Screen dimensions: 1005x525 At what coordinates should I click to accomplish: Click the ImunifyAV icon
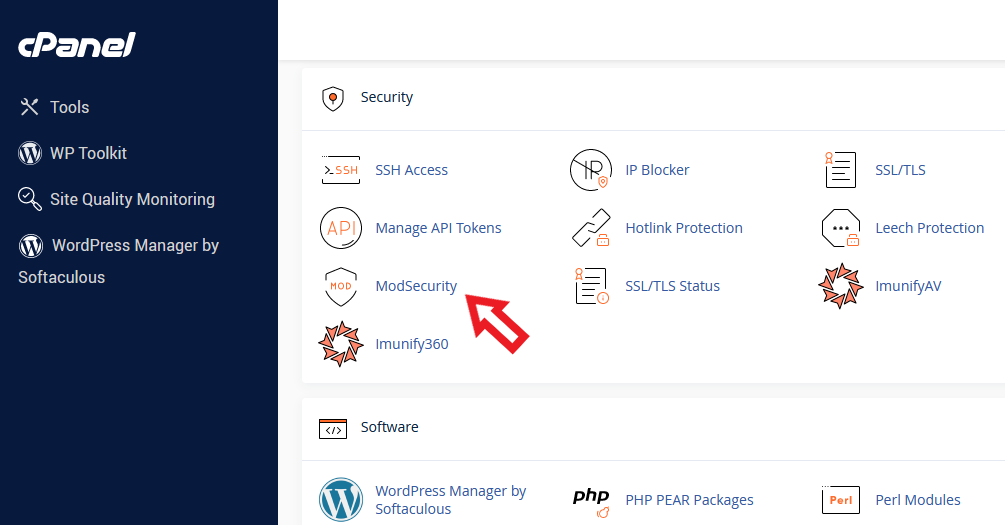(841, 286)
